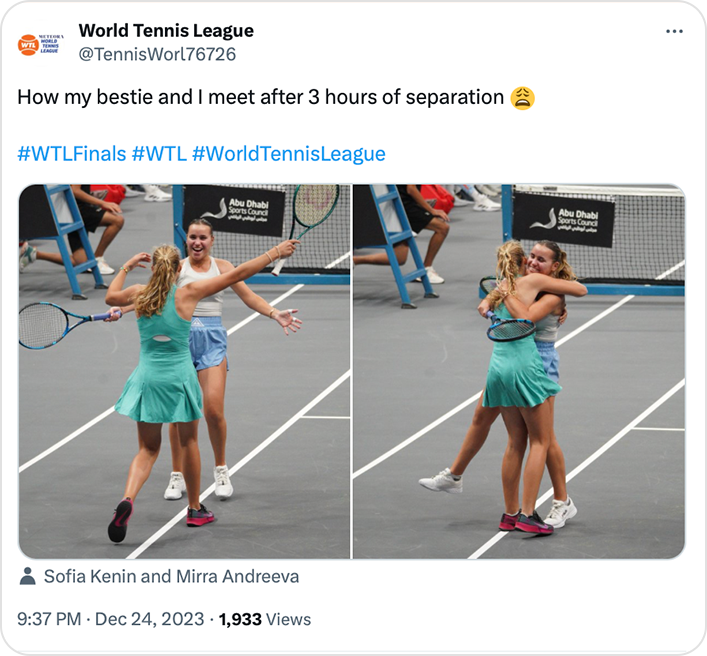Viewport: 707px width, 656px height.
Task: Click the tagged Sofia Kenin and Mirra Andreeva label
Action: (x=171, y=577)
